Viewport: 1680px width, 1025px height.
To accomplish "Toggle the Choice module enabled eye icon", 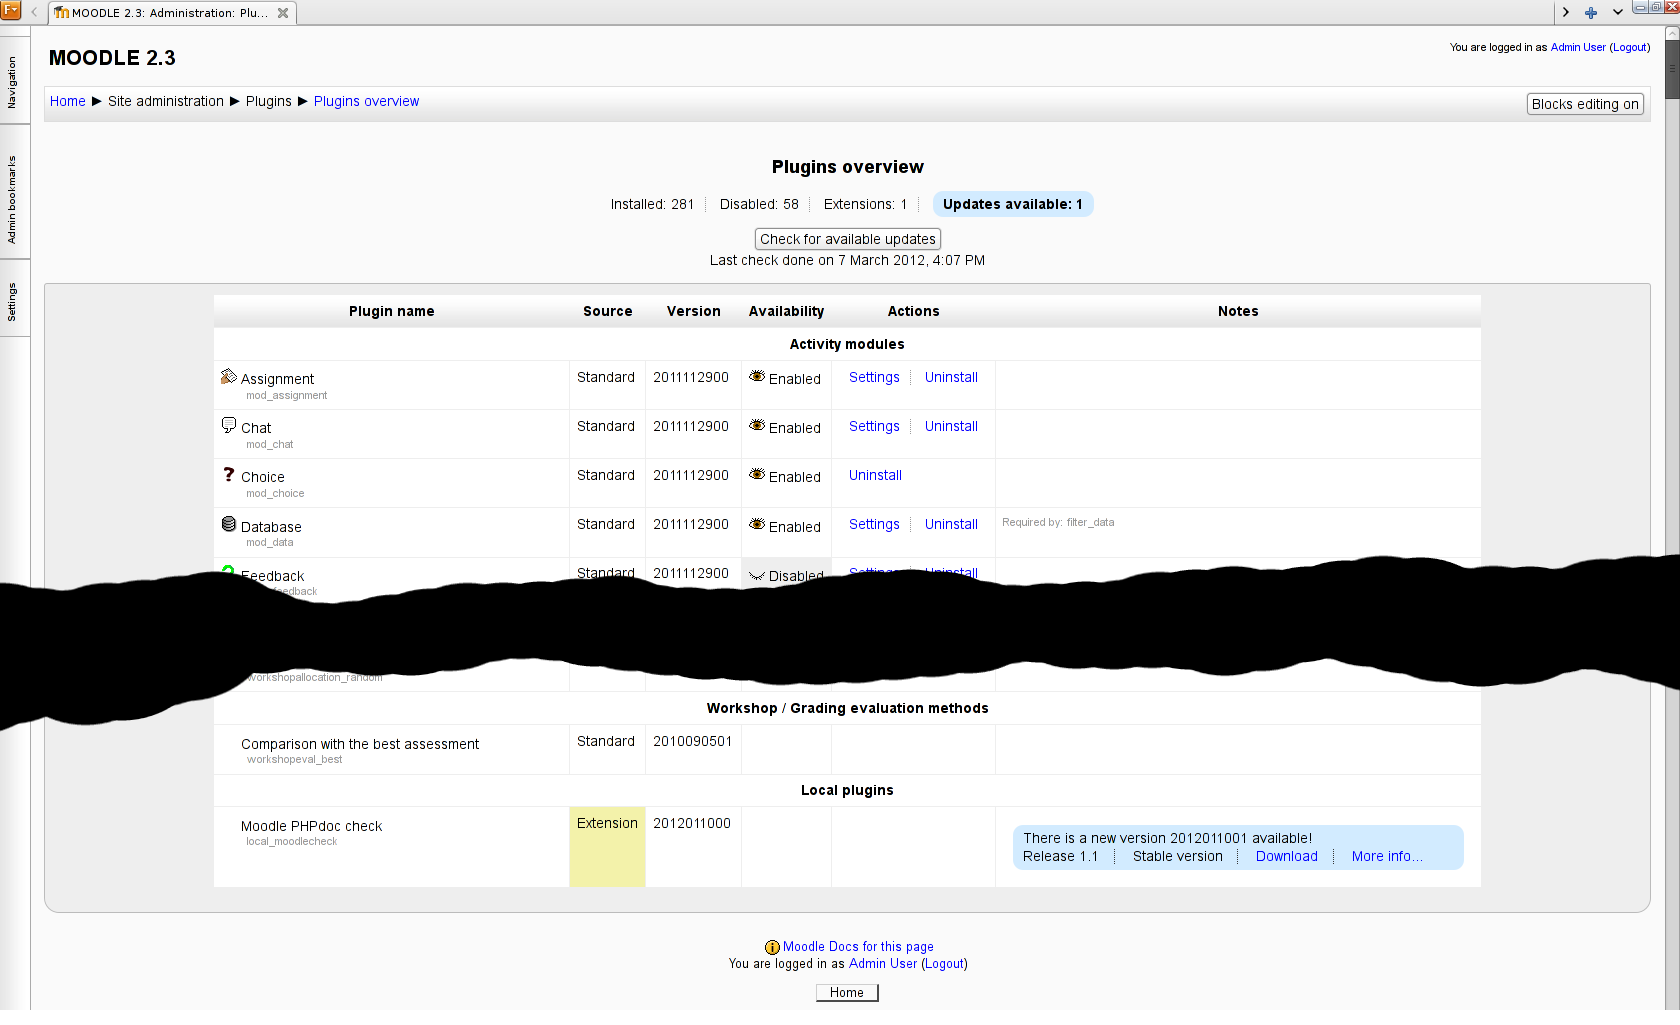I will [757, 474].
